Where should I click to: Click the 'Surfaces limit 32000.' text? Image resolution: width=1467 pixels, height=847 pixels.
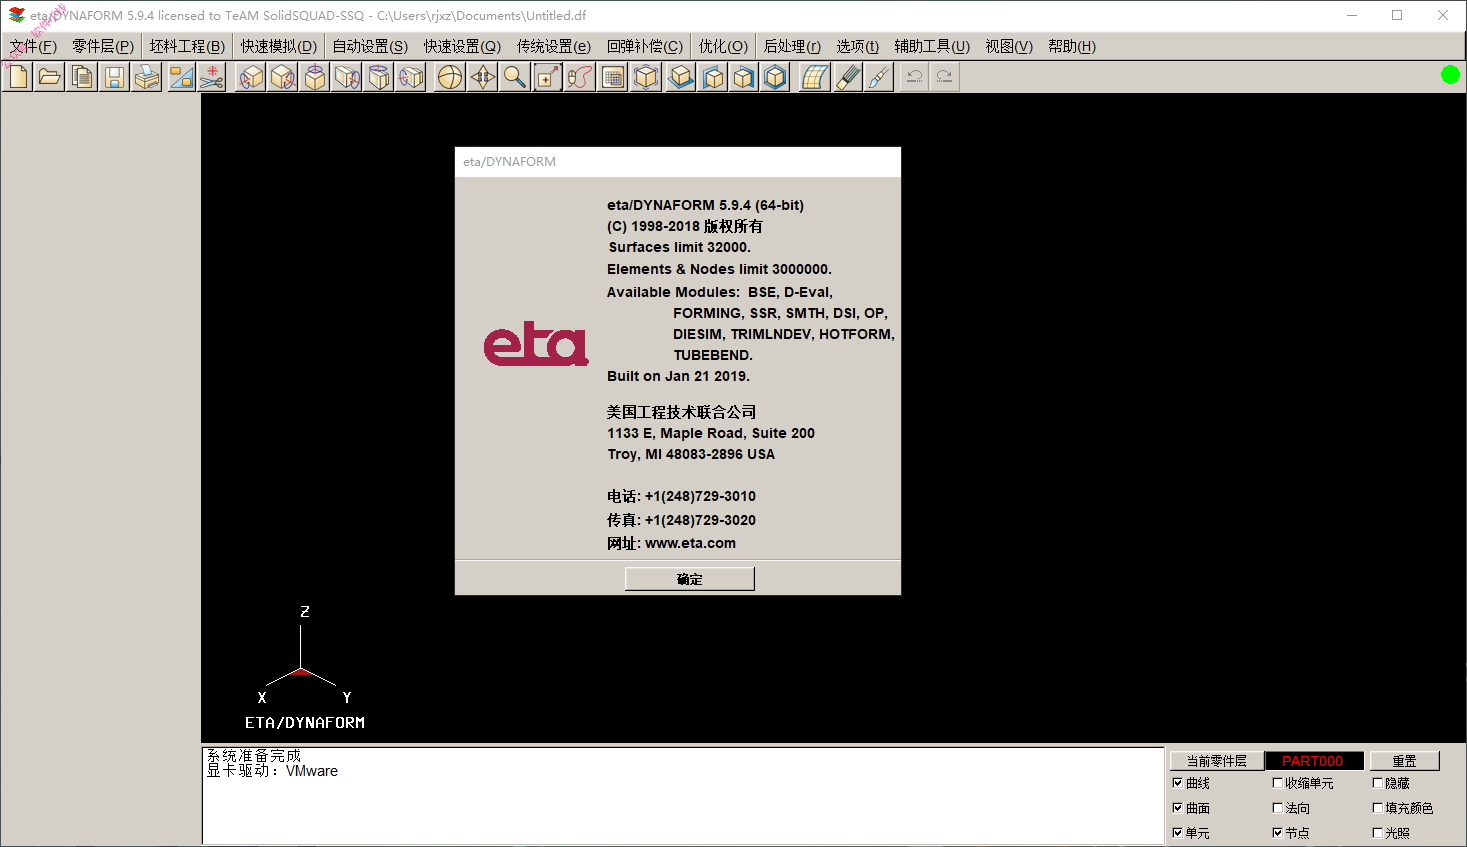point(679,247)
